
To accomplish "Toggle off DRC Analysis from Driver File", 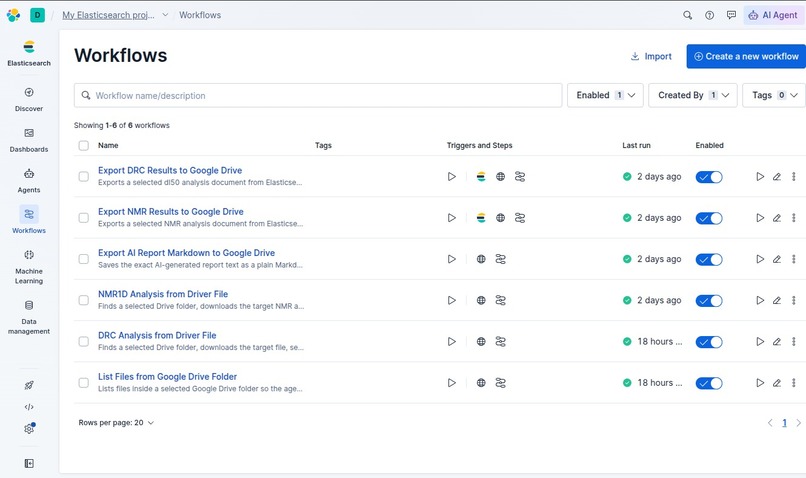I will pyautogui.click(x=709, y=342).
